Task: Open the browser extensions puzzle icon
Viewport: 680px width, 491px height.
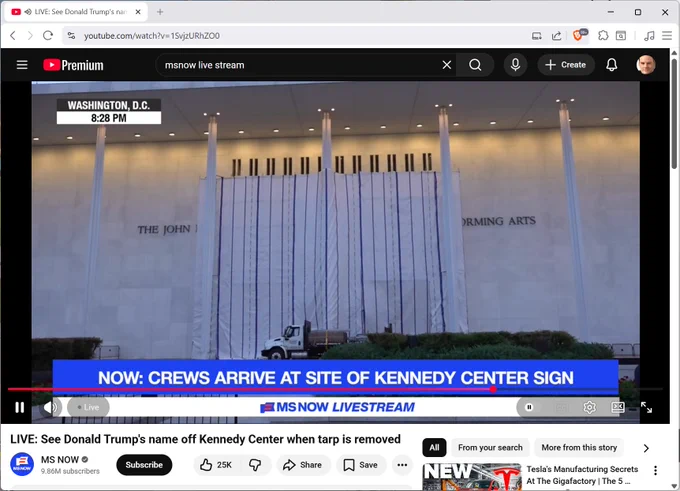Action: point(603,36)
